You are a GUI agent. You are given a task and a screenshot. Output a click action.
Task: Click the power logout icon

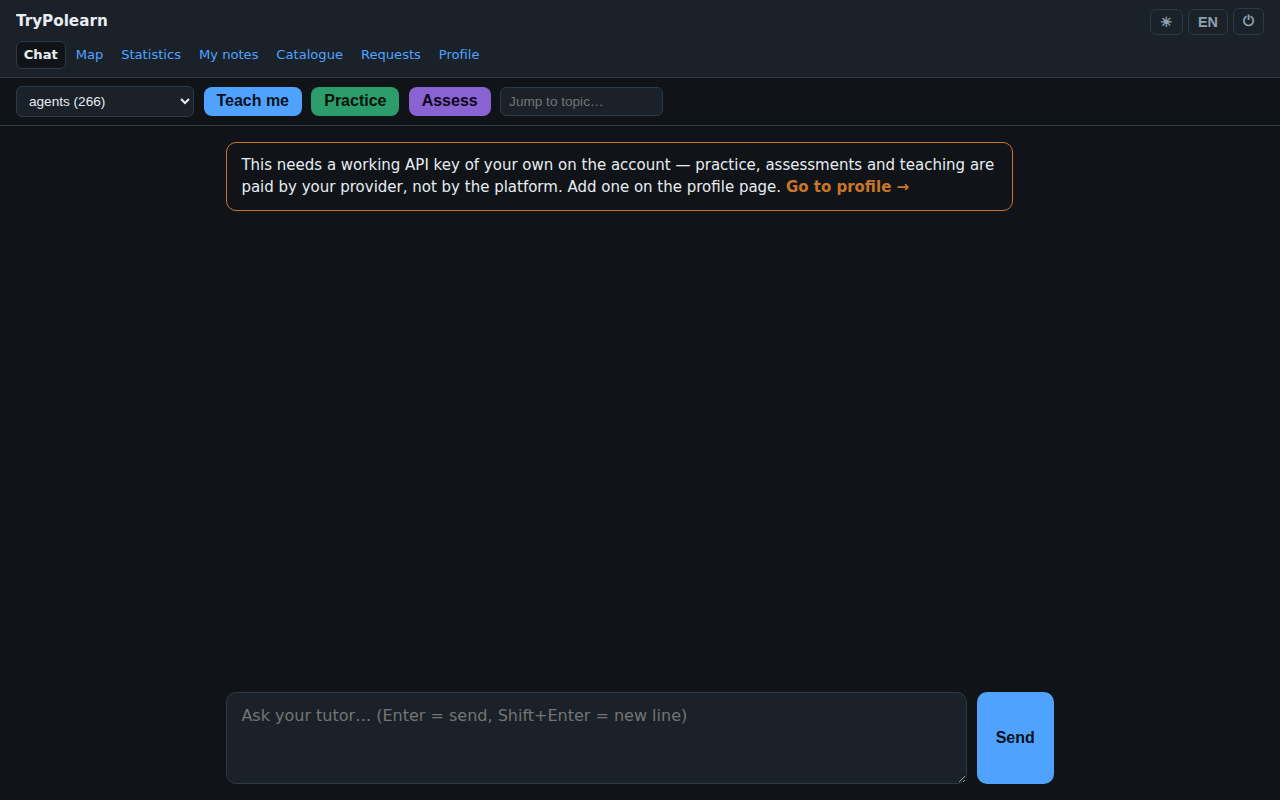pyautogui.click(x=1248, y=22)
